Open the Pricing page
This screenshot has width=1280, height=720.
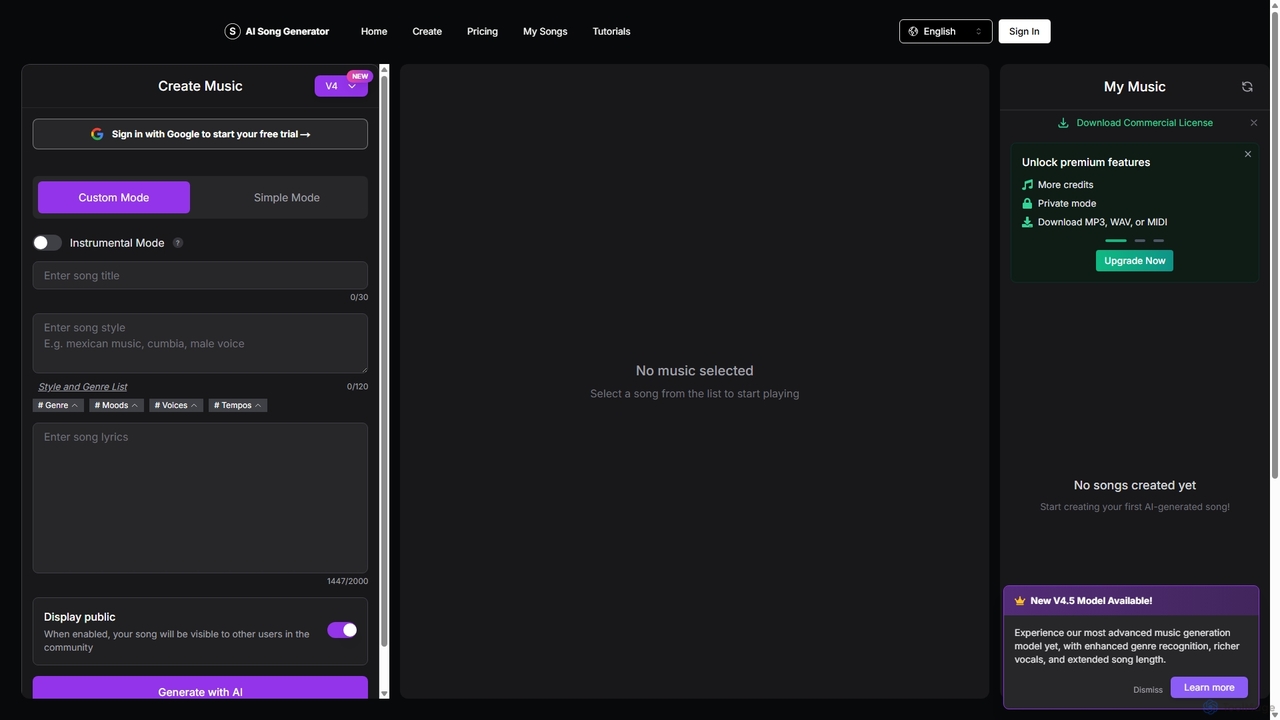(x=482, y=32)
